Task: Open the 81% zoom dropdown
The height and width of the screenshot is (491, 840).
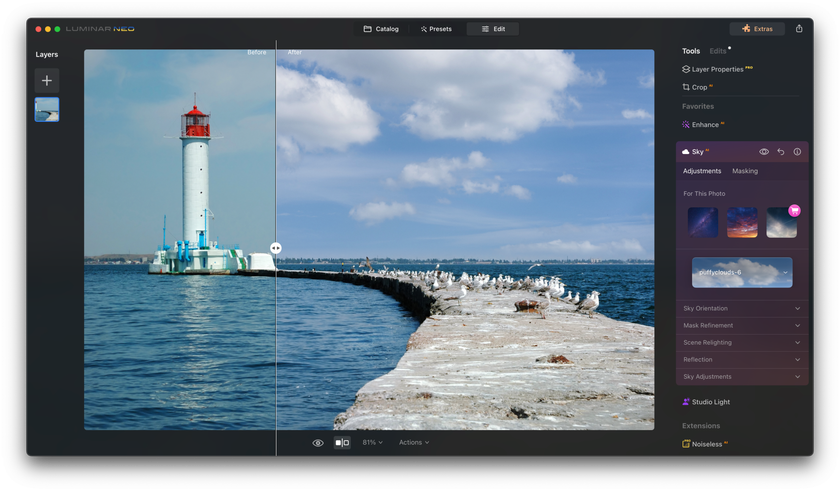Action: pyautogui.click(x=372, y=443)
